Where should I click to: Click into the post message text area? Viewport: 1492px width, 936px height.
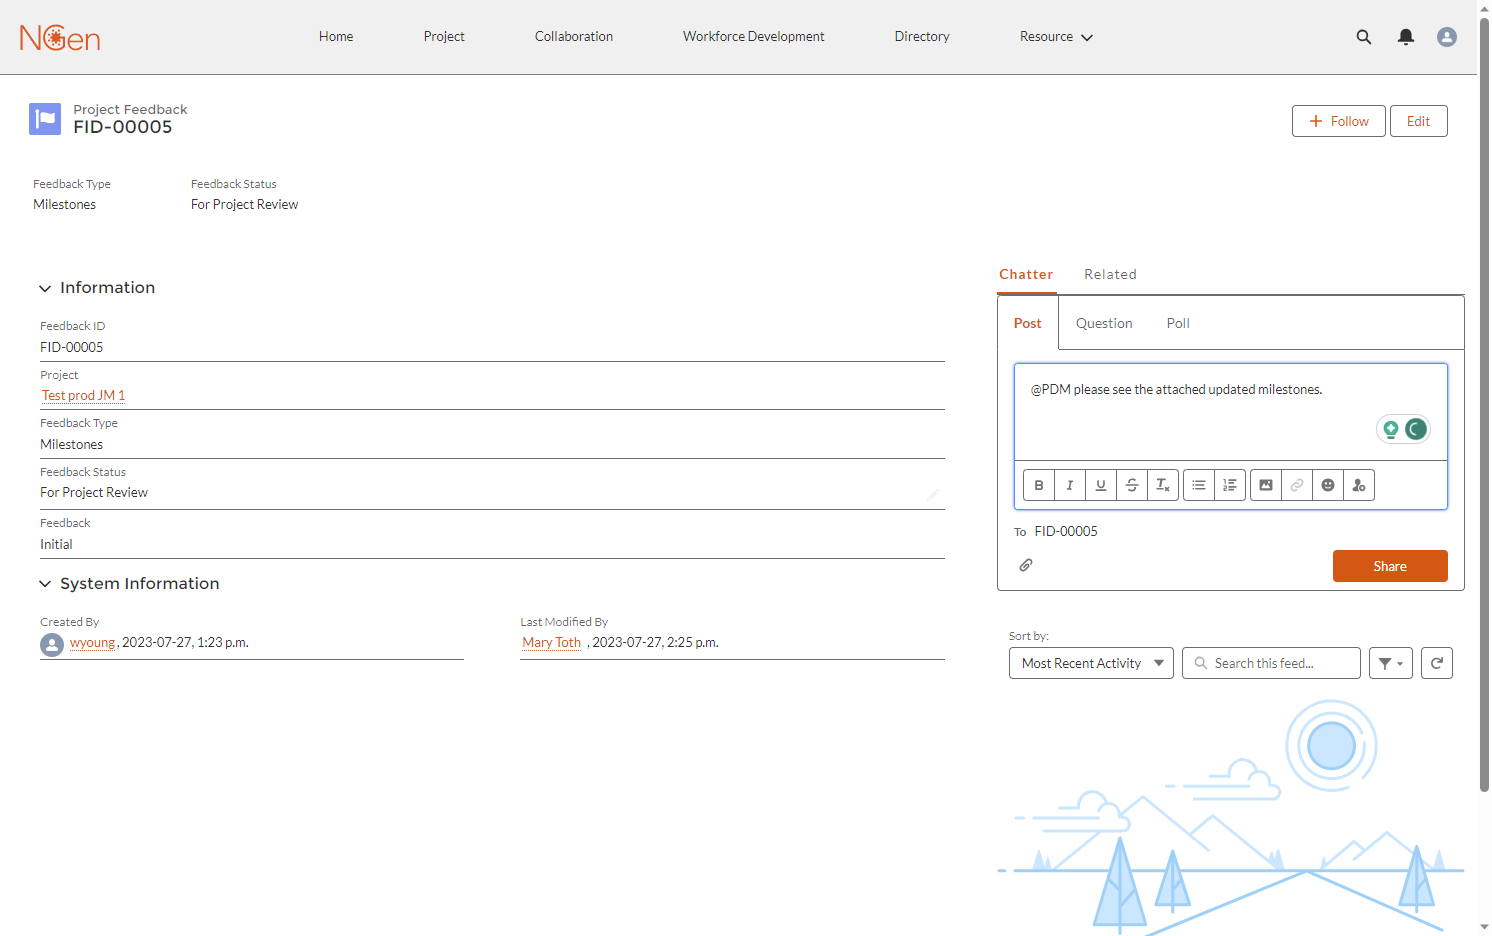[x=1230, y=412]
